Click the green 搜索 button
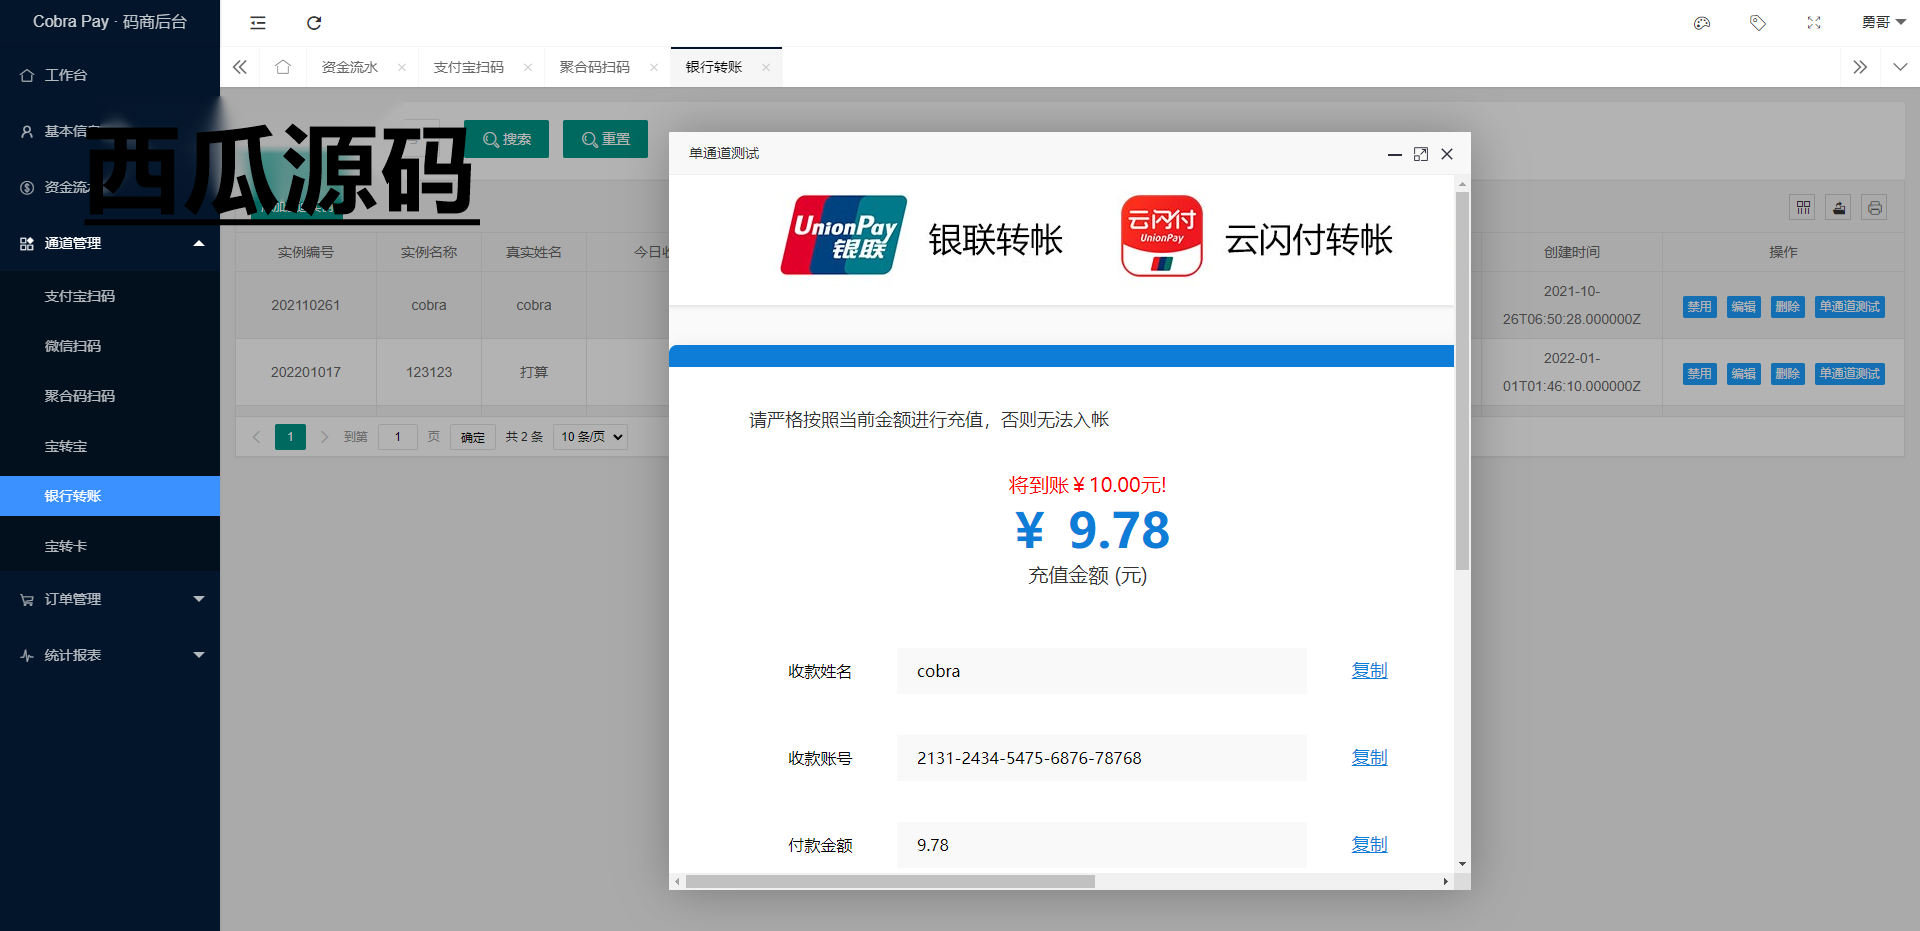 pyautogui.click(x=506, y=139)
